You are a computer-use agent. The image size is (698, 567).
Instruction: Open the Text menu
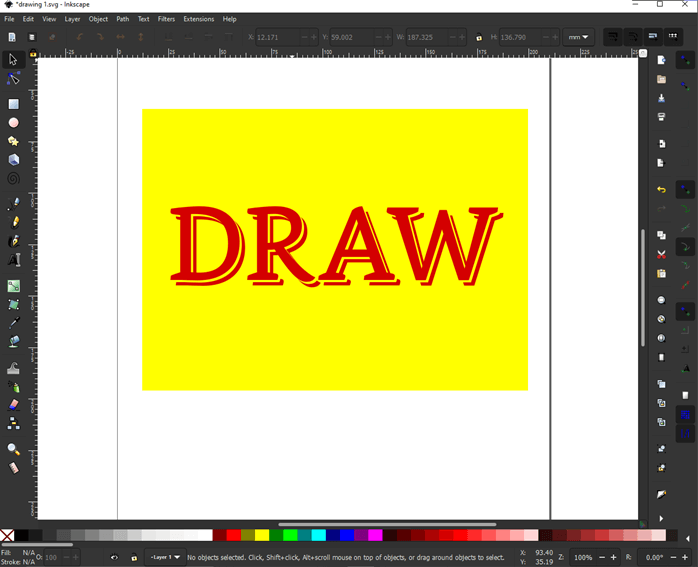[143, 19]
